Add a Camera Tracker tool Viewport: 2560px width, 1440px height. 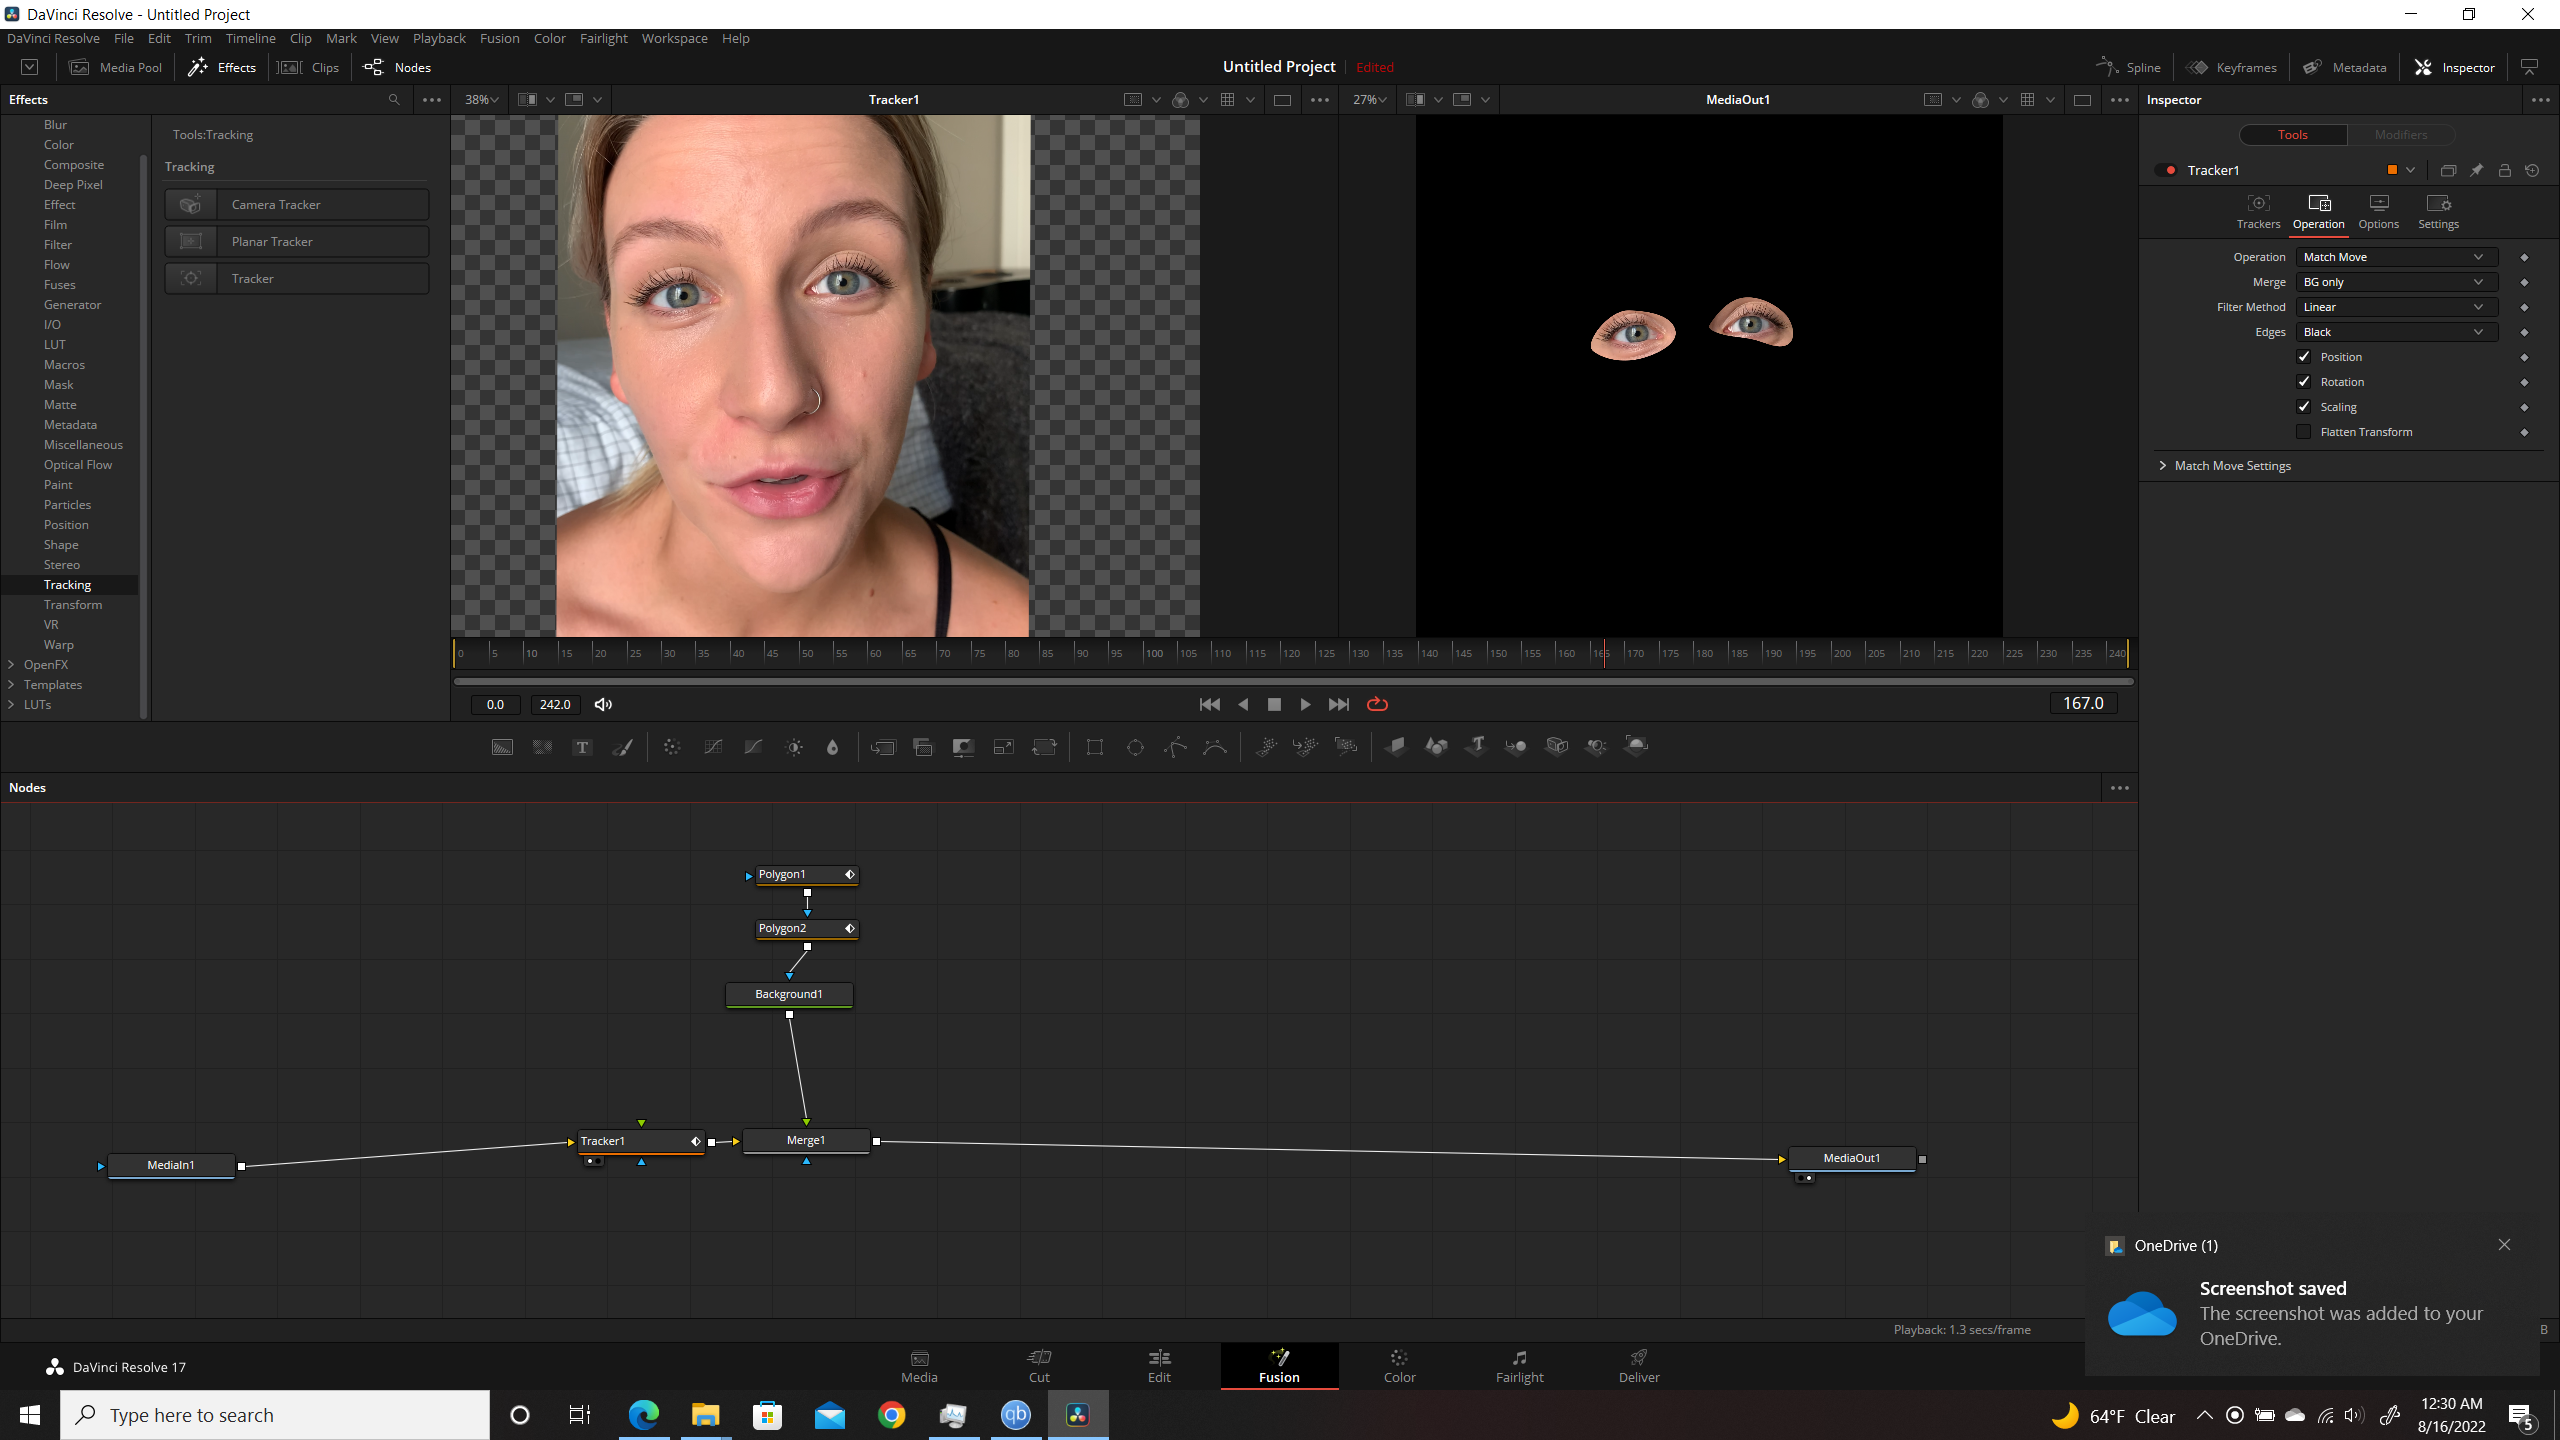[297, 205]
